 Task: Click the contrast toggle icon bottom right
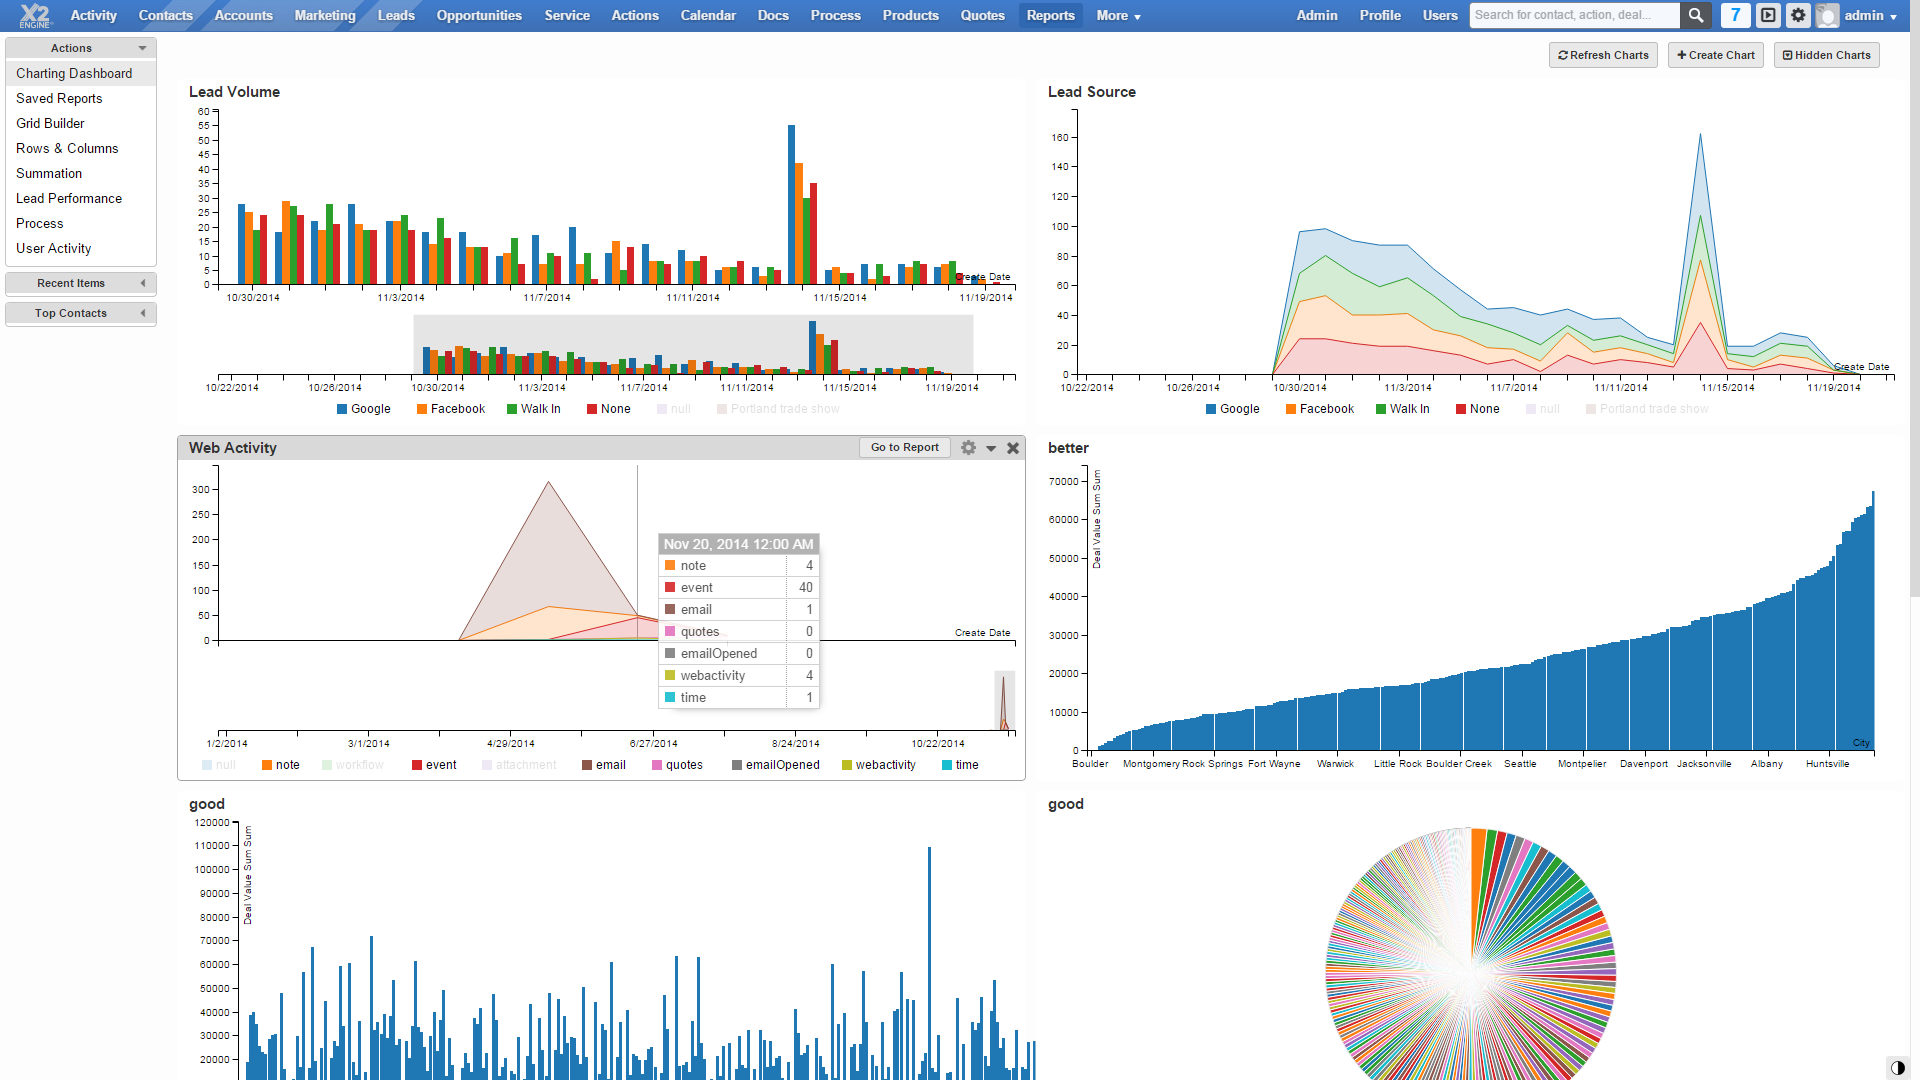point(1897,1067)
